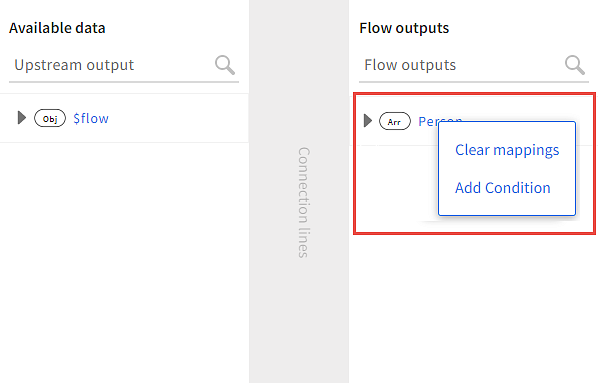
Task: Click the Flow outputs search magnifier icon
Action: [x=575, y=65]
